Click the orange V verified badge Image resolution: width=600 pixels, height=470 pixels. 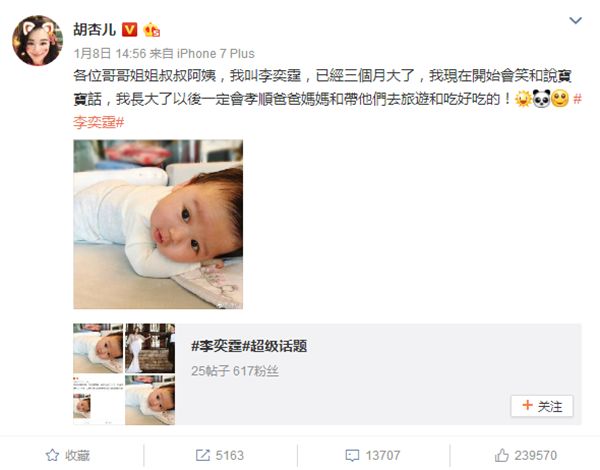[130, 29]
